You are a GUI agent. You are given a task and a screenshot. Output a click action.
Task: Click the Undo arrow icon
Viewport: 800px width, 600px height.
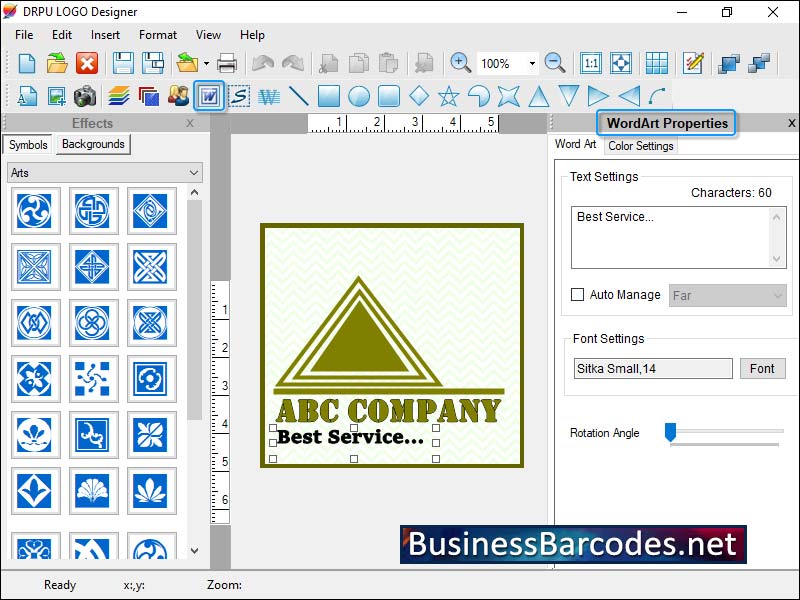click(x=262, y=62)
